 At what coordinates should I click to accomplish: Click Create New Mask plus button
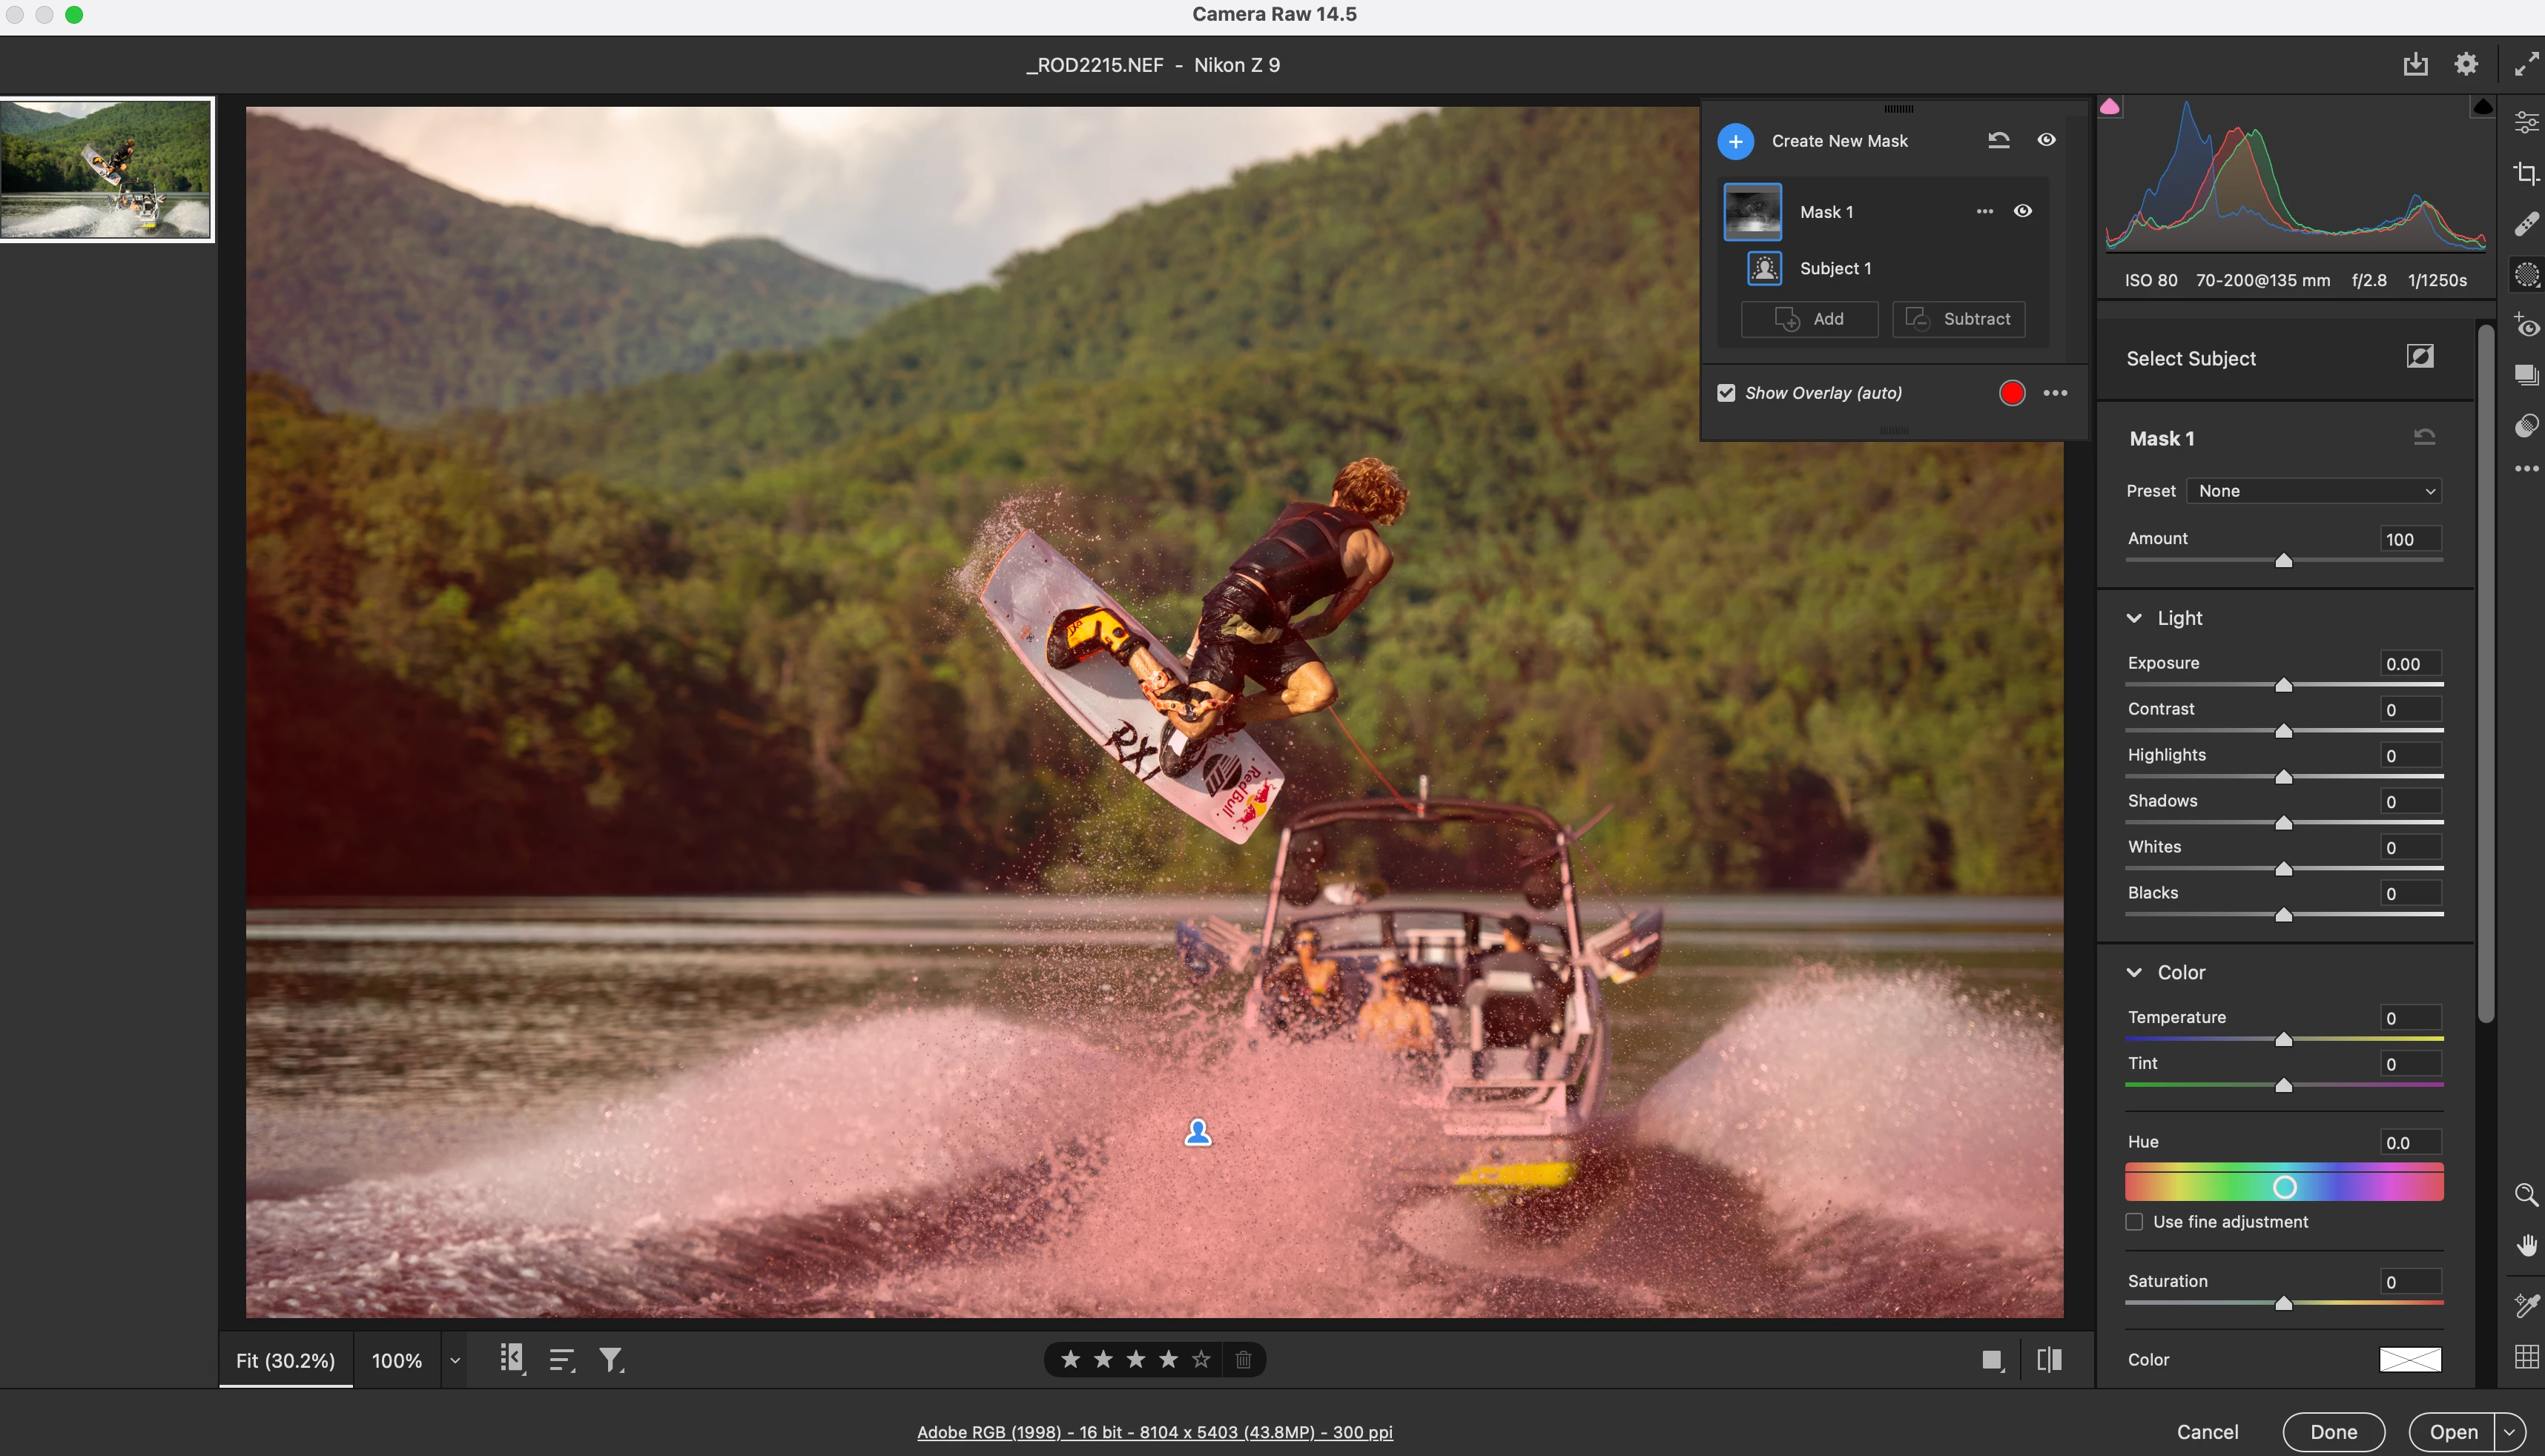[x=1735, y=141]
